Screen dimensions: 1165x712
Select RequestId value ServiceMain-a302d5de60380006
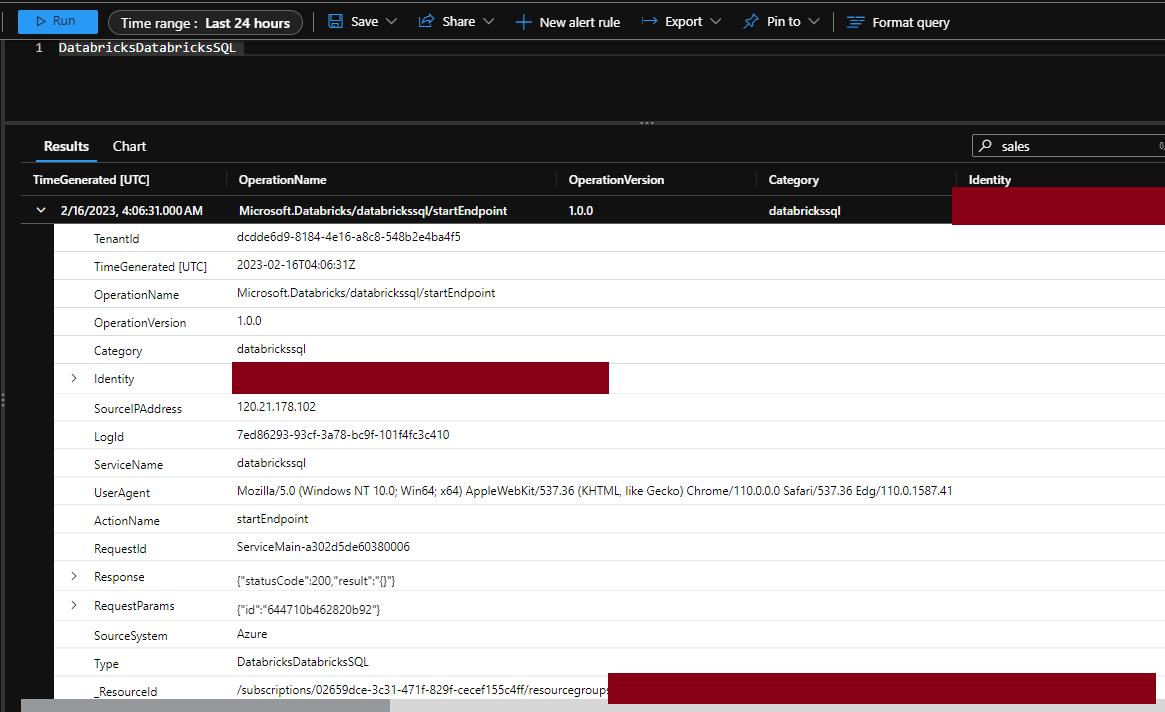[x=323, y=547]
